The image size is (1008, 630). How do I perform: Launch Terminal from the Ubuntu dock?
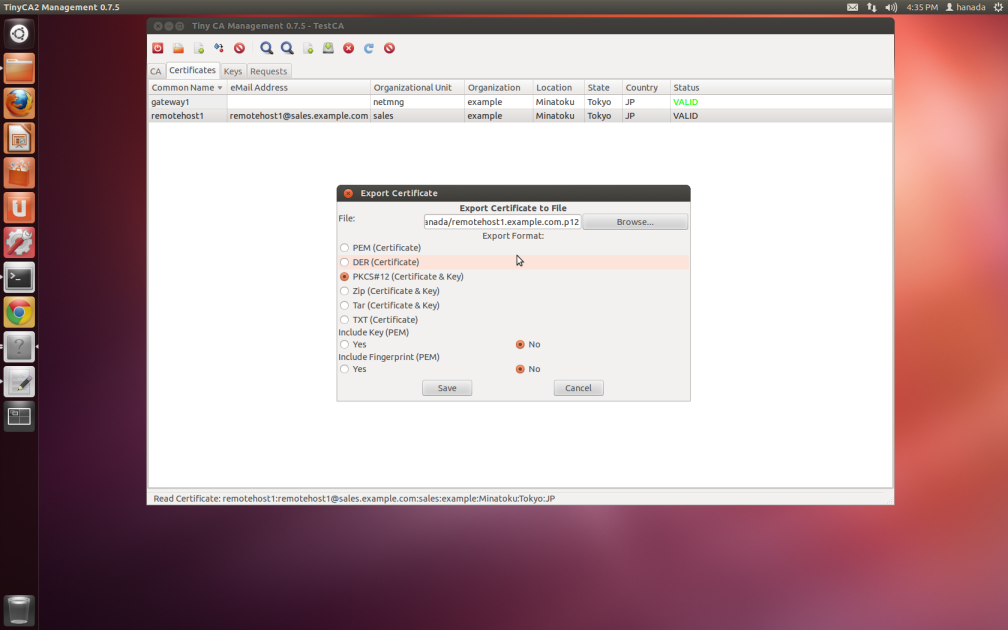click(19, 277)
